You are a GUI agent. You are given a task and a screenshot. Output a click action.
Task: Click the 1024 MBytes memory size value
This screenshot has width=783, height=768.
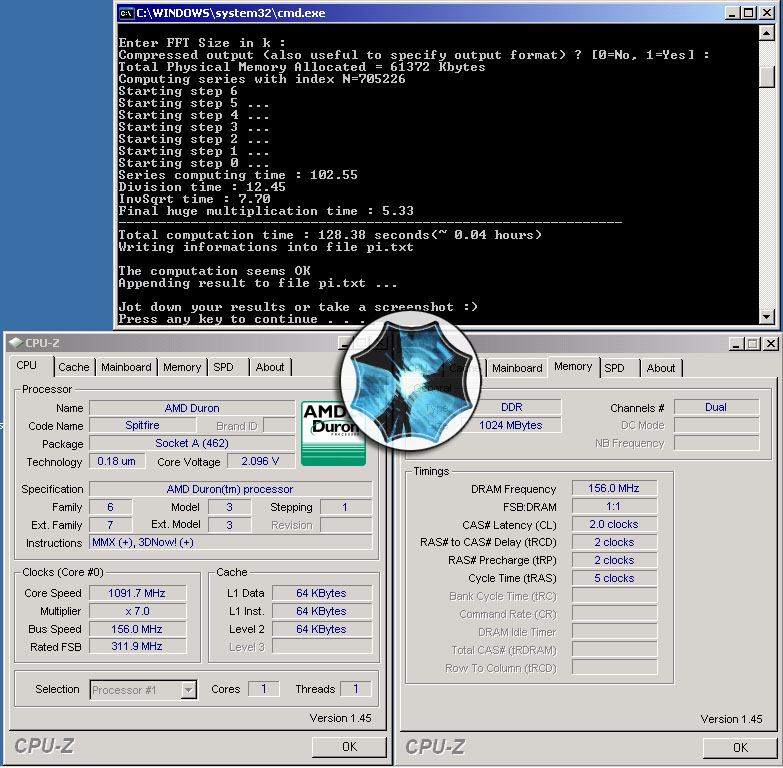[x=512, y=425]
